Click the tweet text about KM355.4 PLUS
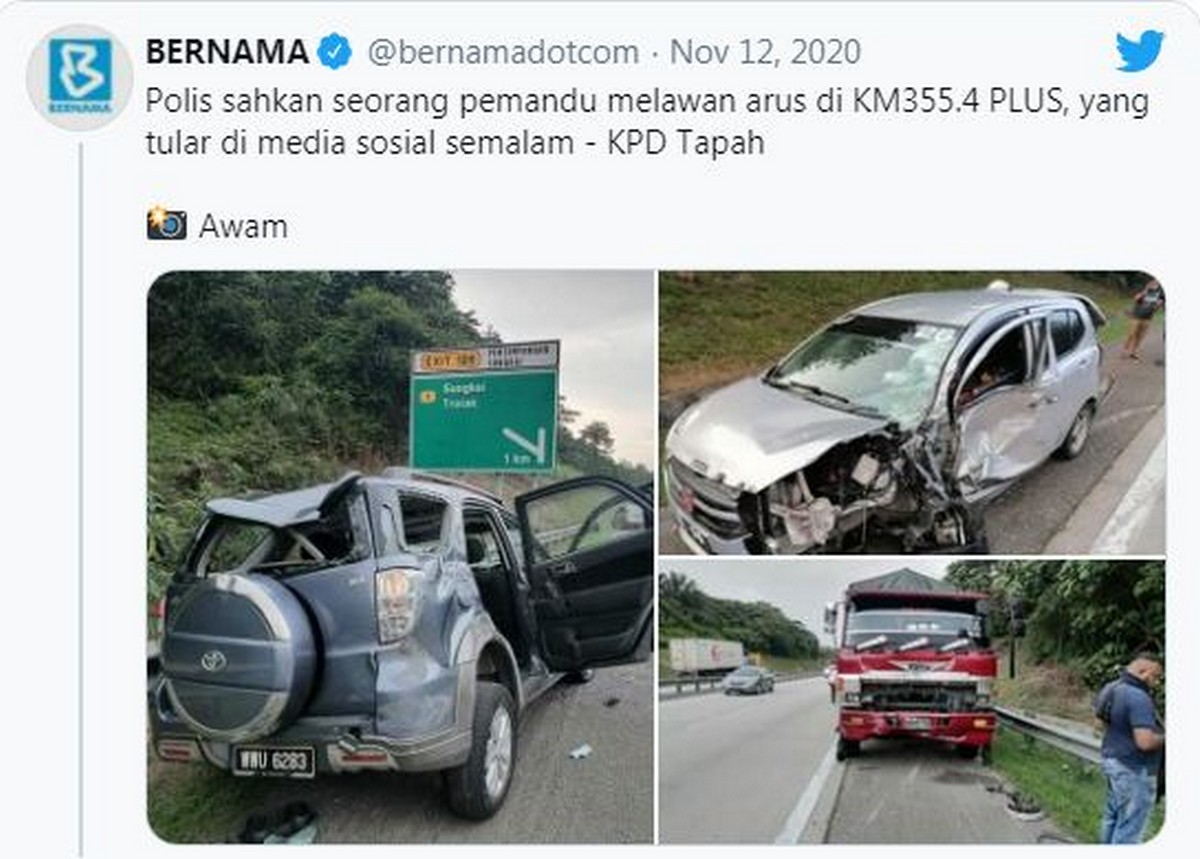This screenshot has height=859, width=1200. (648, 122)
